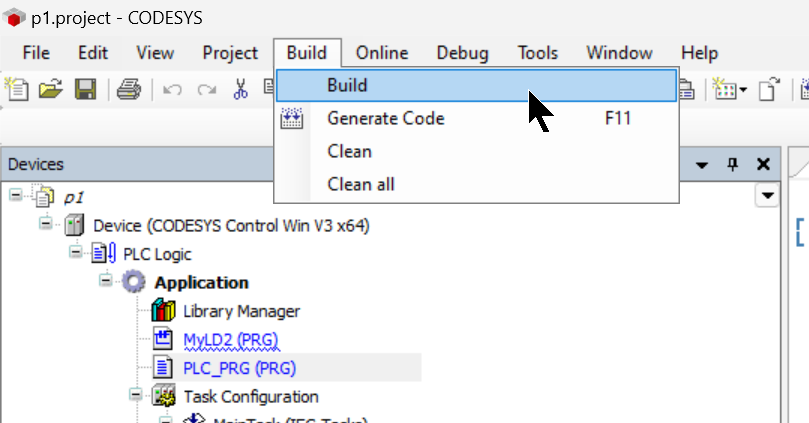This screenshot has width=809, height=423.
Task: Click the PLC_PRG document icon
Action: (x=163, y=367)
